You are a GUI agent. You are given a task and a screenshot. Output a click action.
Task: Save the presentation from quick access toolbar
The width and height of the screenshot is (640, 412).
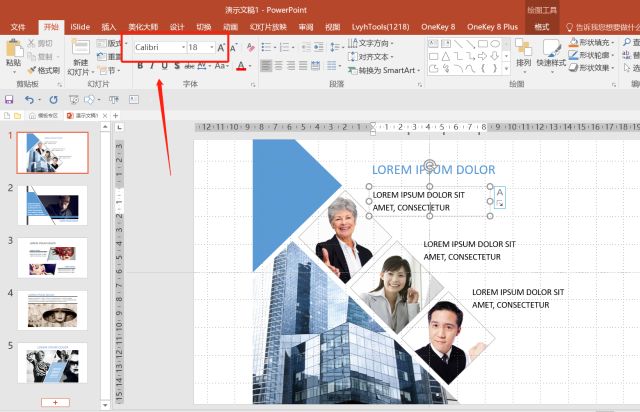(9, 99)
